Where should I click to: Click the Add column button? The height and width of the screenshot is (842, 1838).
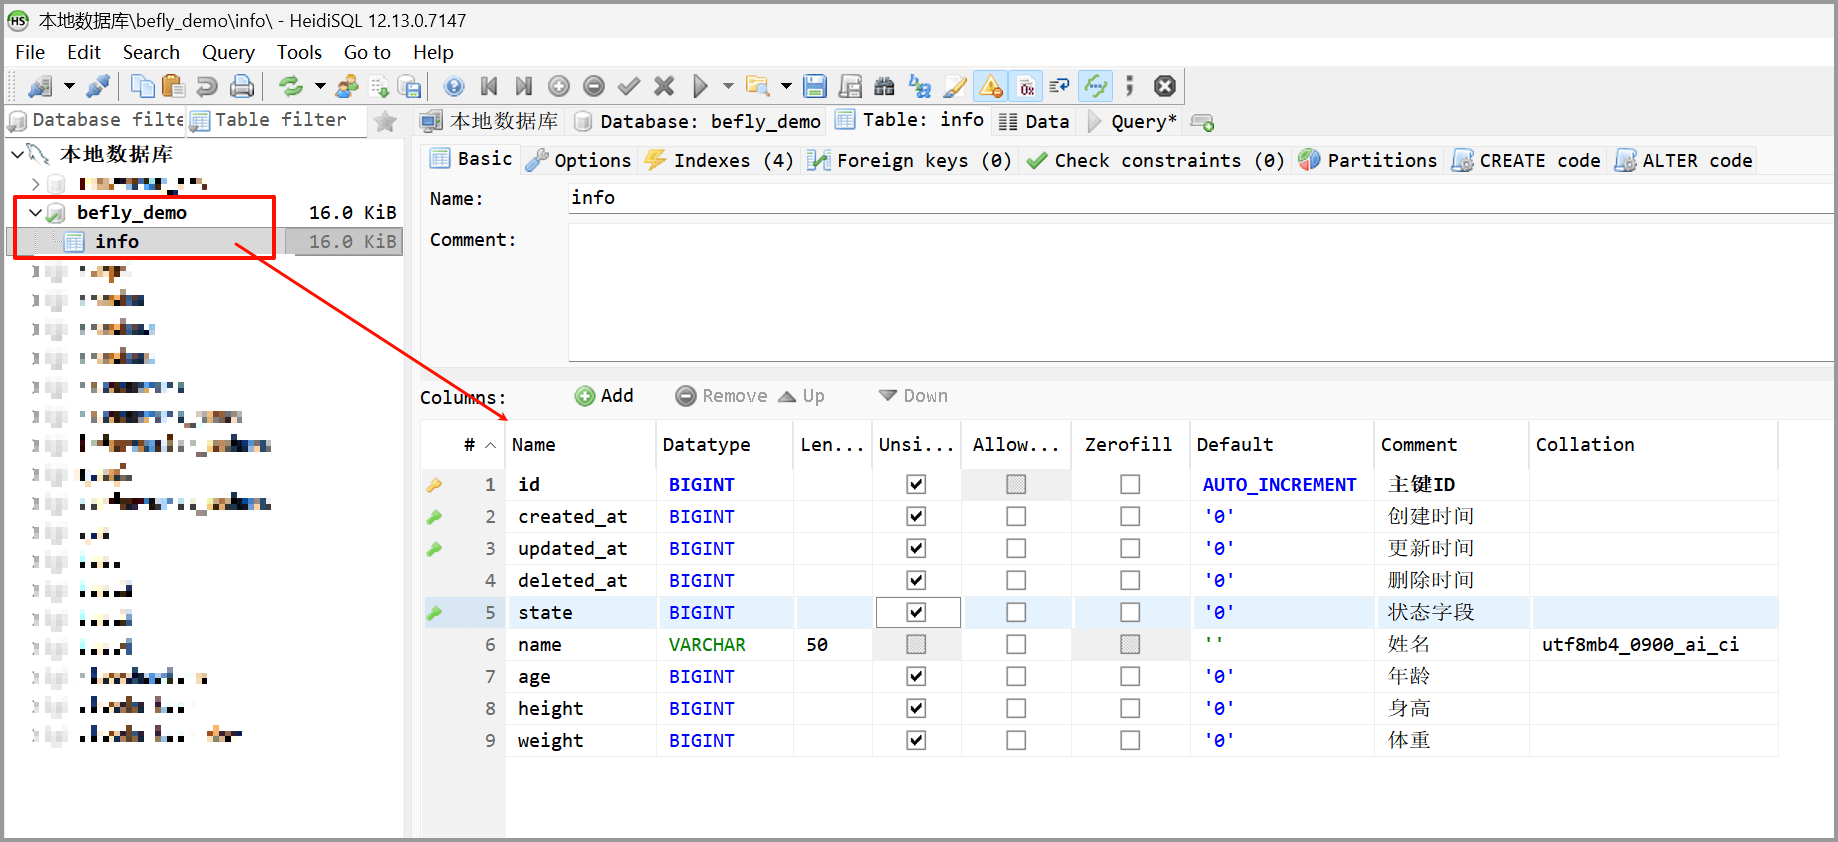pos(605,396)
